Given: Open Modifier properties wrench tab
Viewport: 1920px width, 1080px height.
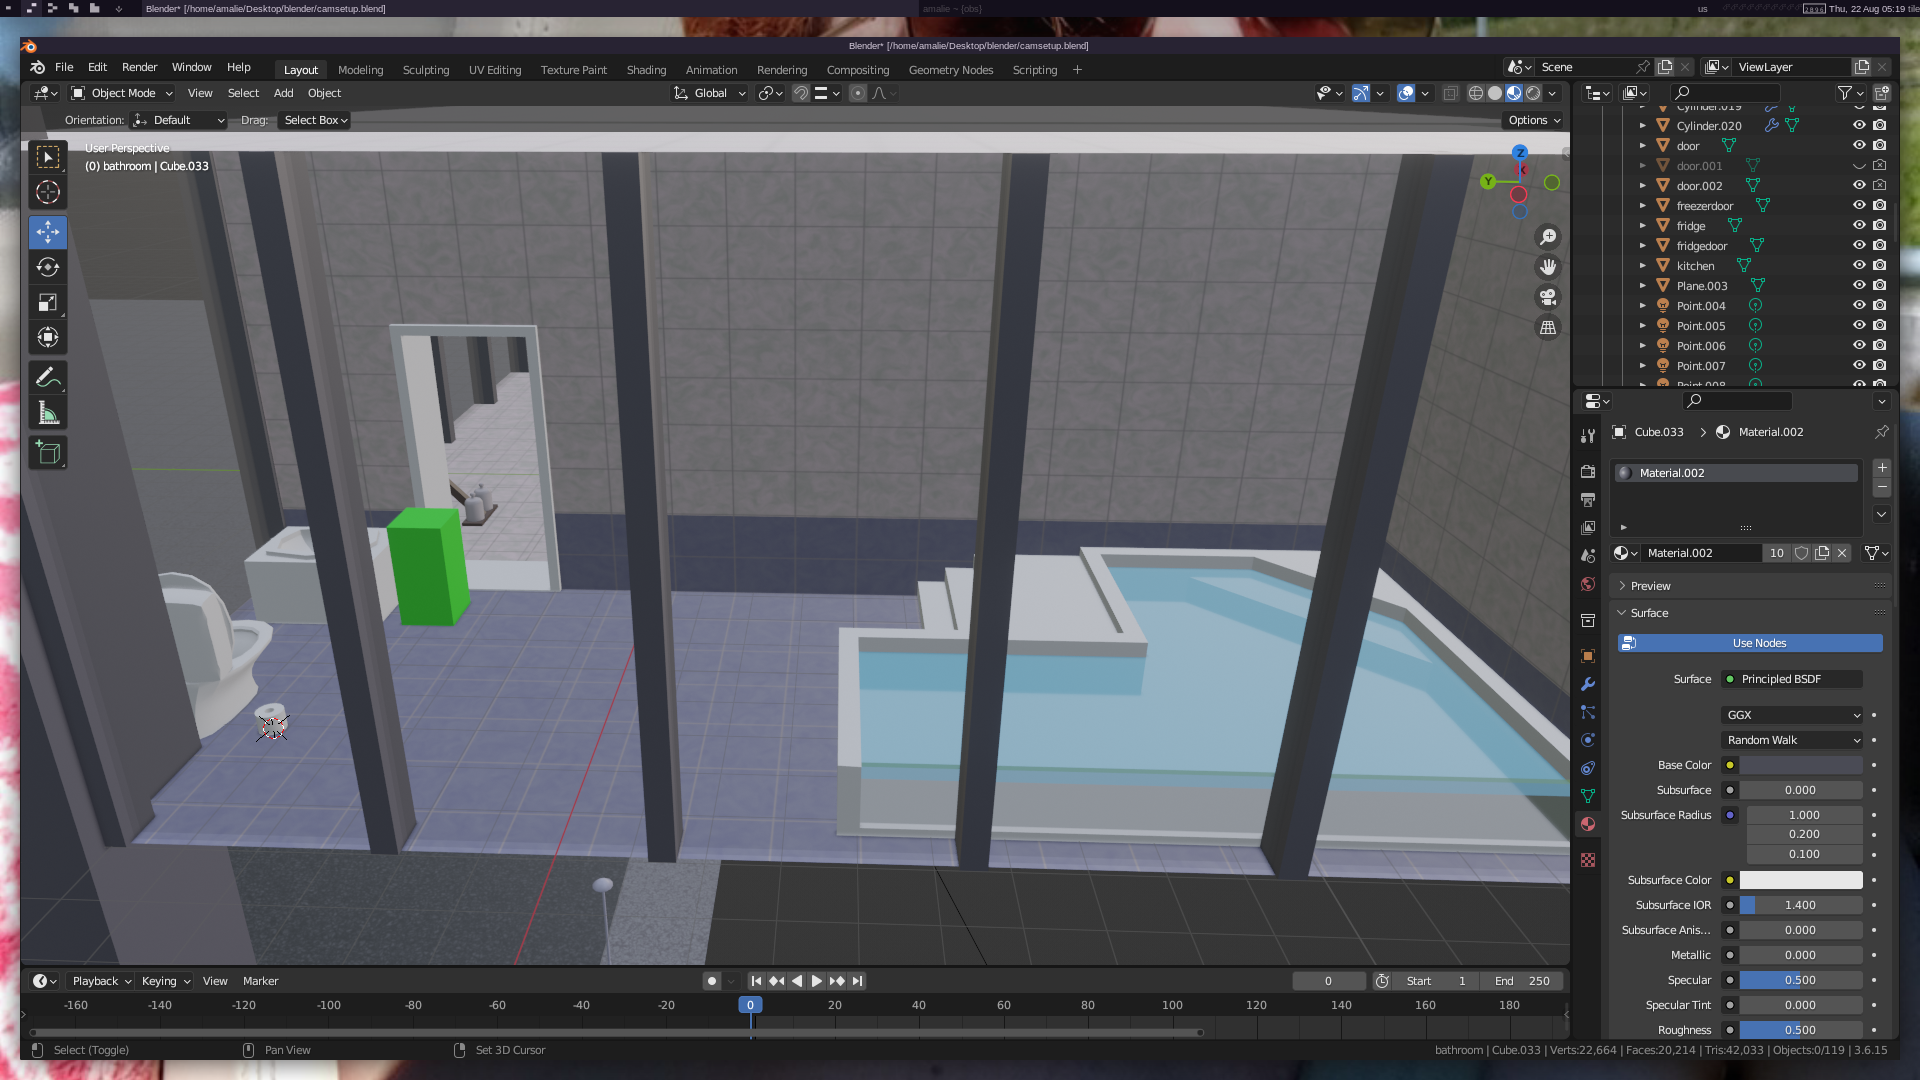Looking at the screenshot, I should click(x=1587, y=684).
